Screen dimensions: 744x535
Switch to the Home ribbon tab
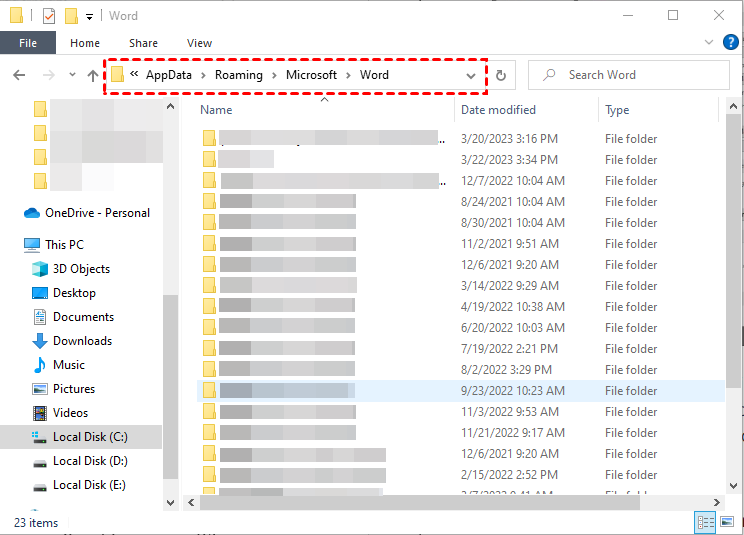tap(85, 43)
